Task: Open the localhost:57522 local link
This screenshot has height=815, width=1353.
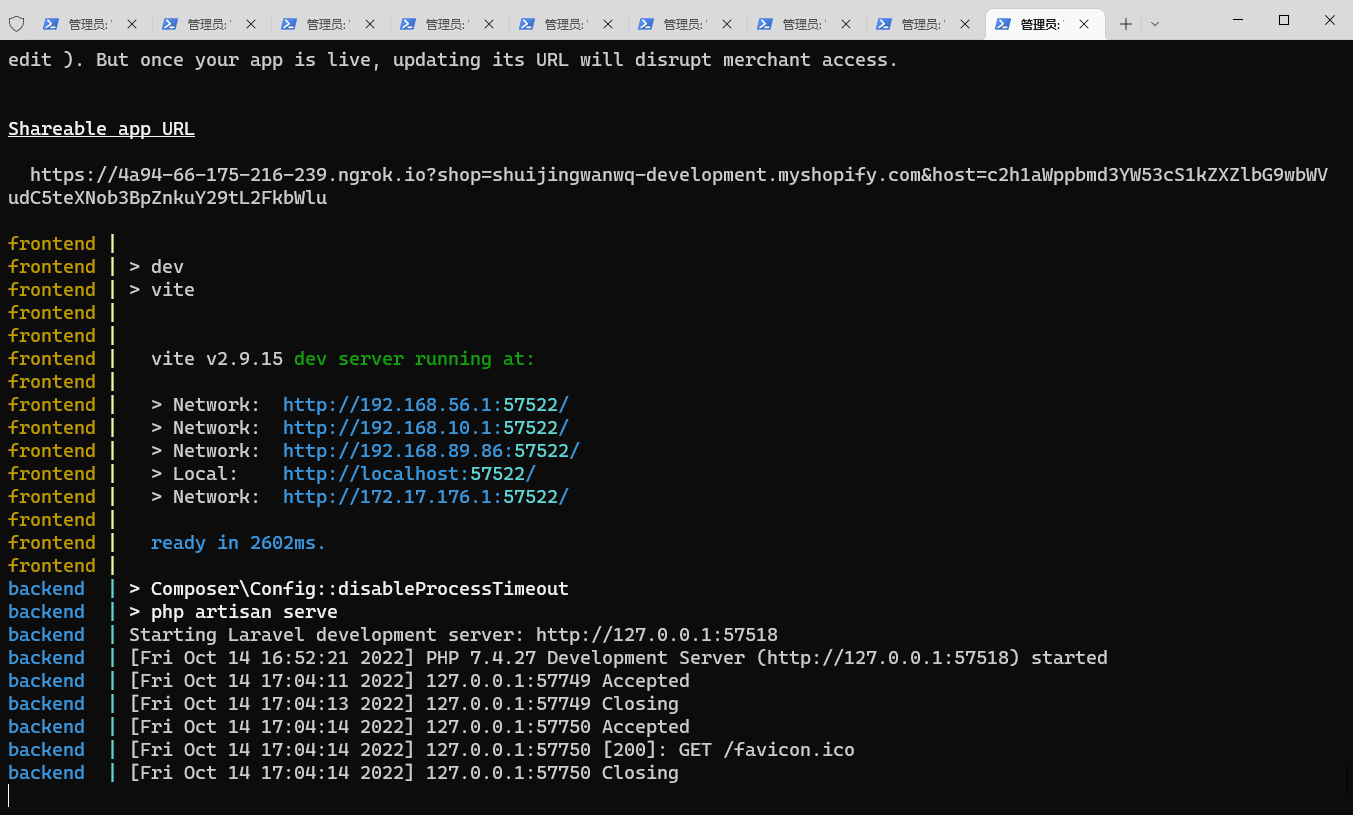Action: click(409, 474)
